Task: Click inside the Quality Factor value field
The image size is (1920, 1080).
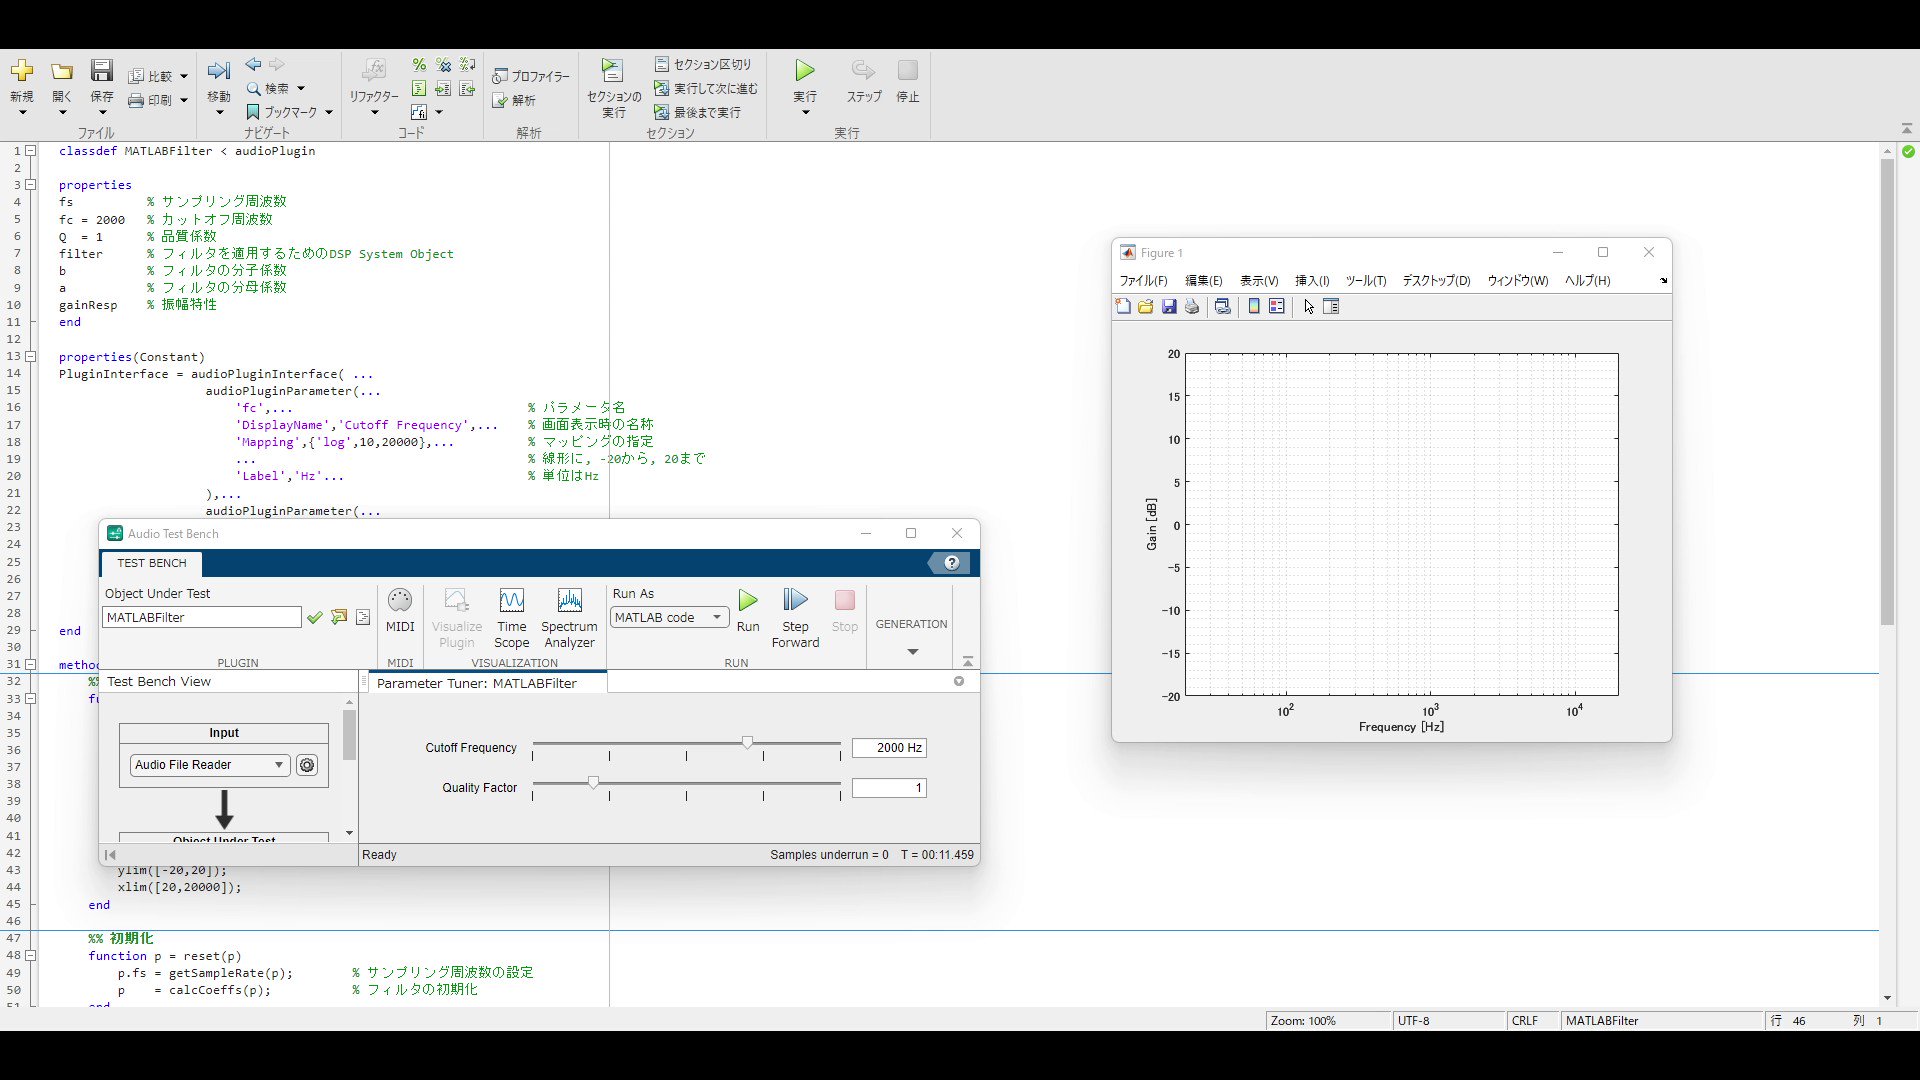Action: coord(888,788)
